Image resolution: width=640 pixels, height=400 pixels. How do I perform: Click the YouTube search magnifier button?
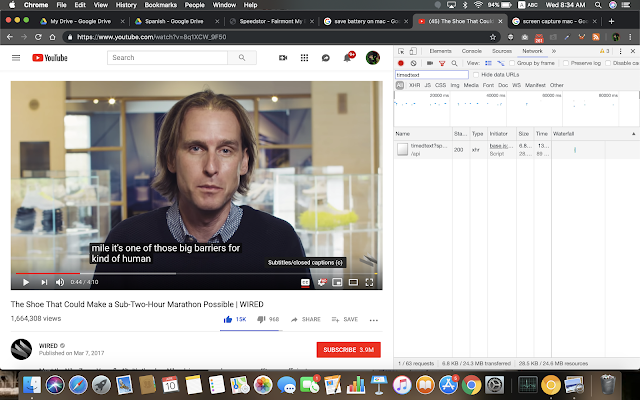click(242, 58)
